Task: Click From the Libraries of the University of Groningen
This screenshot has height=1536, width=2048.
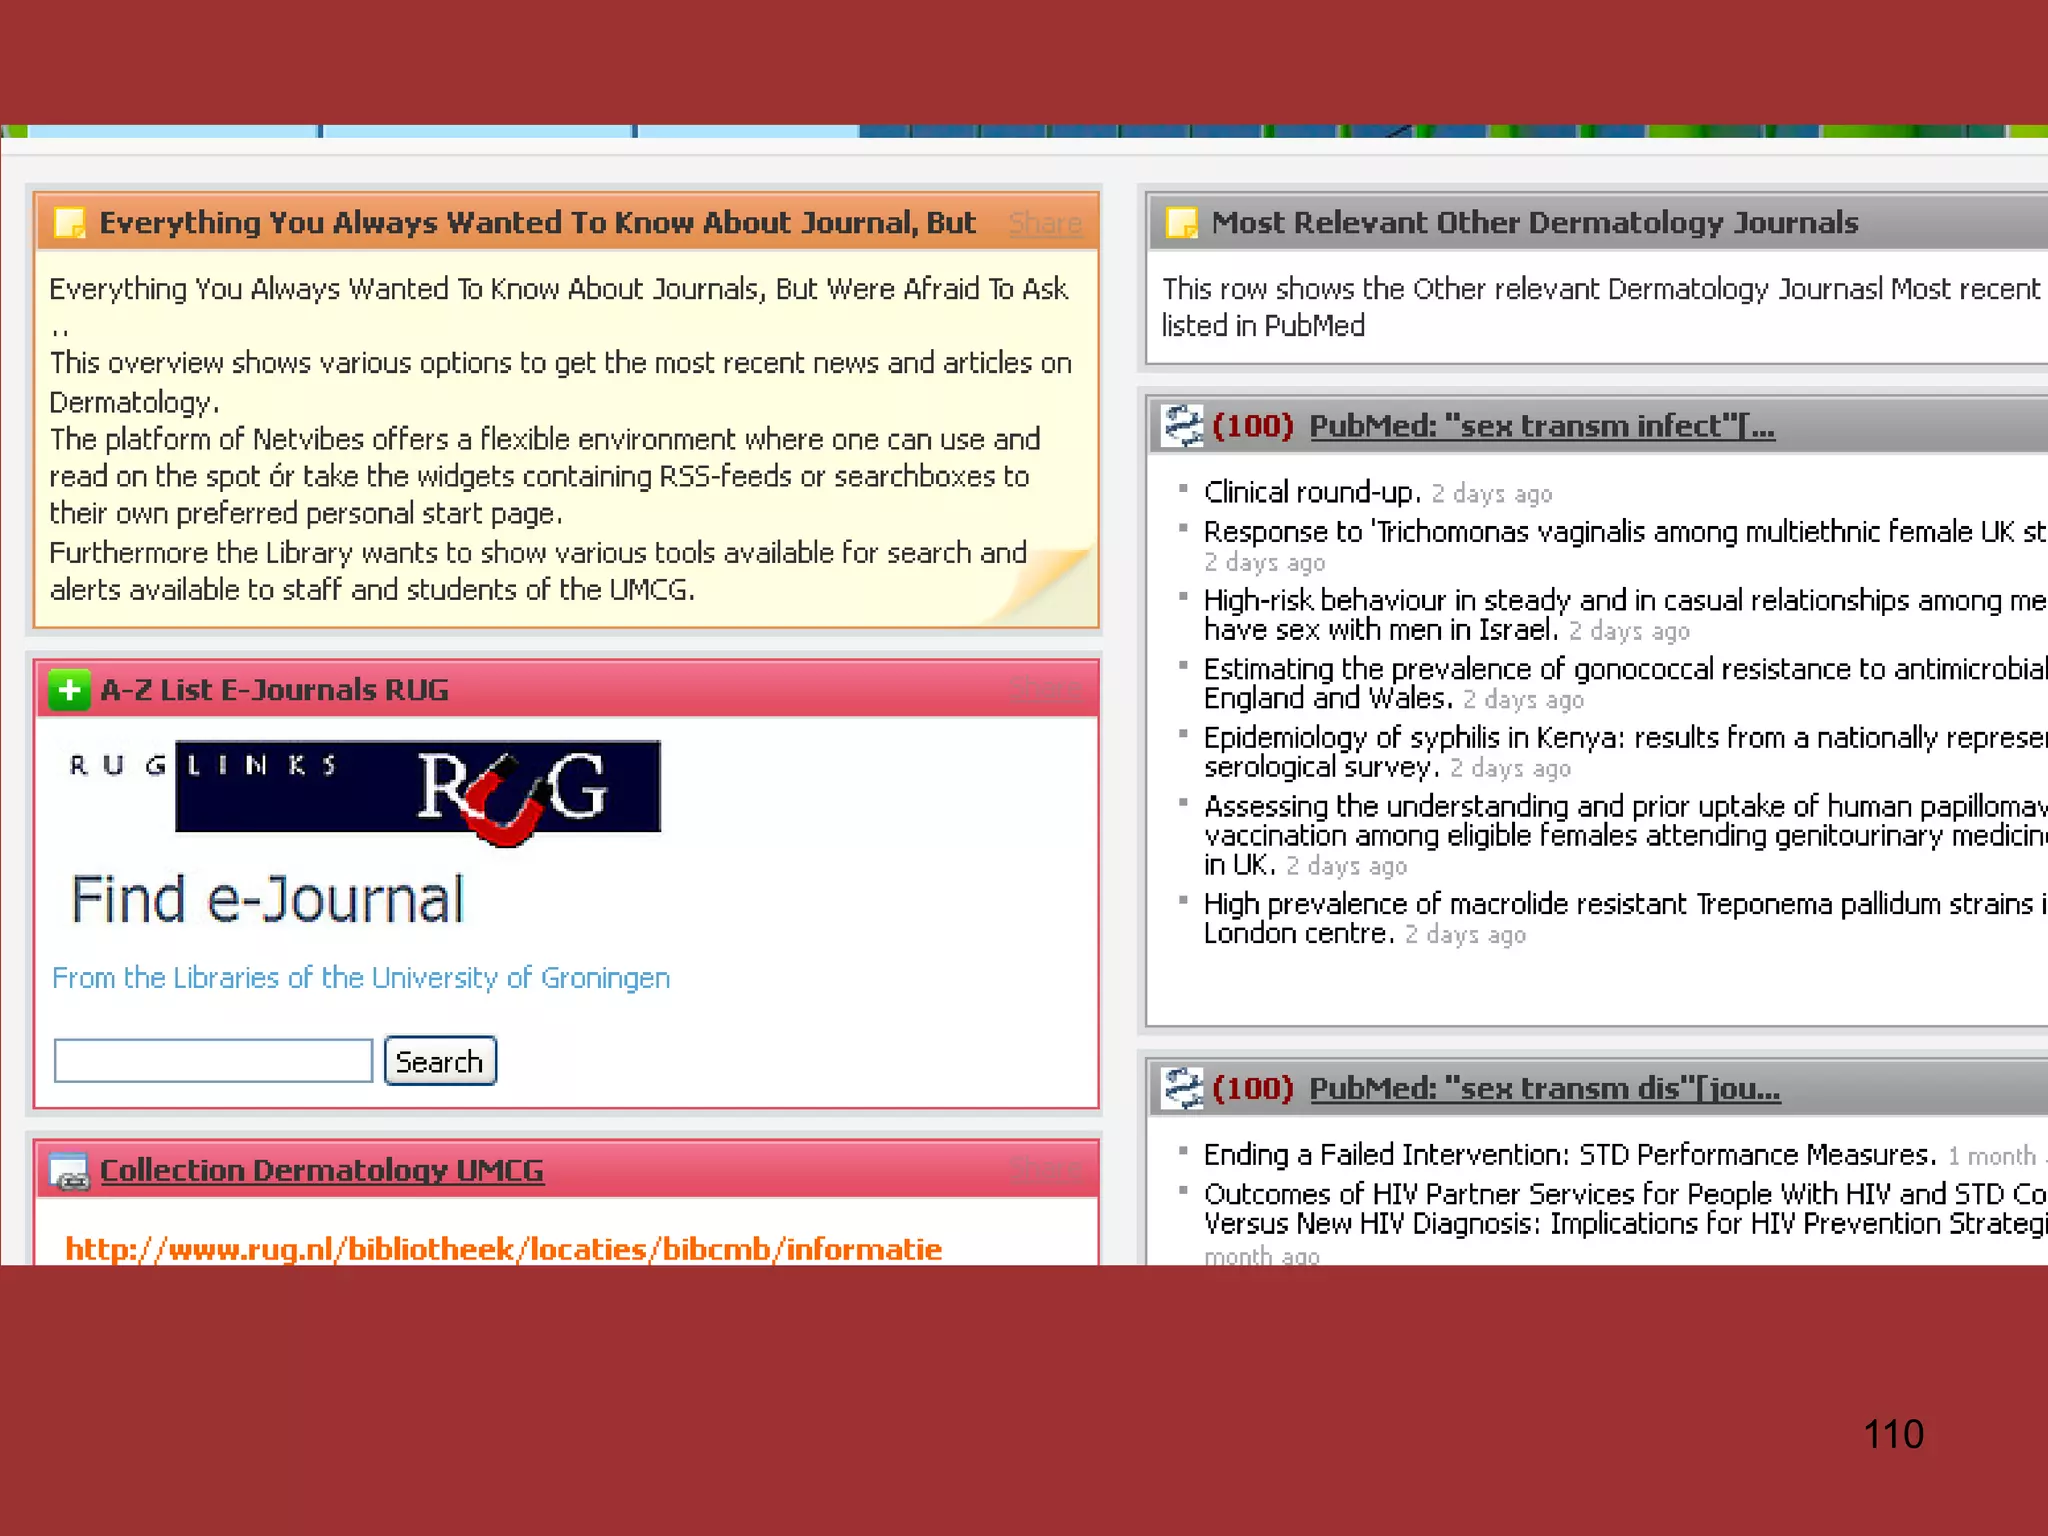Action: (361, 978)
